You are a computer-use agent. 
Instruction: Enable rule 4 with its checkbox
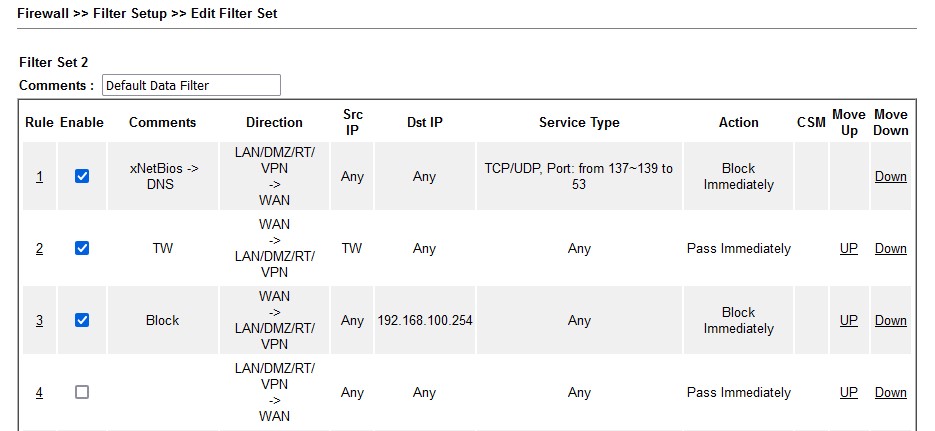(x=82, y=392)
